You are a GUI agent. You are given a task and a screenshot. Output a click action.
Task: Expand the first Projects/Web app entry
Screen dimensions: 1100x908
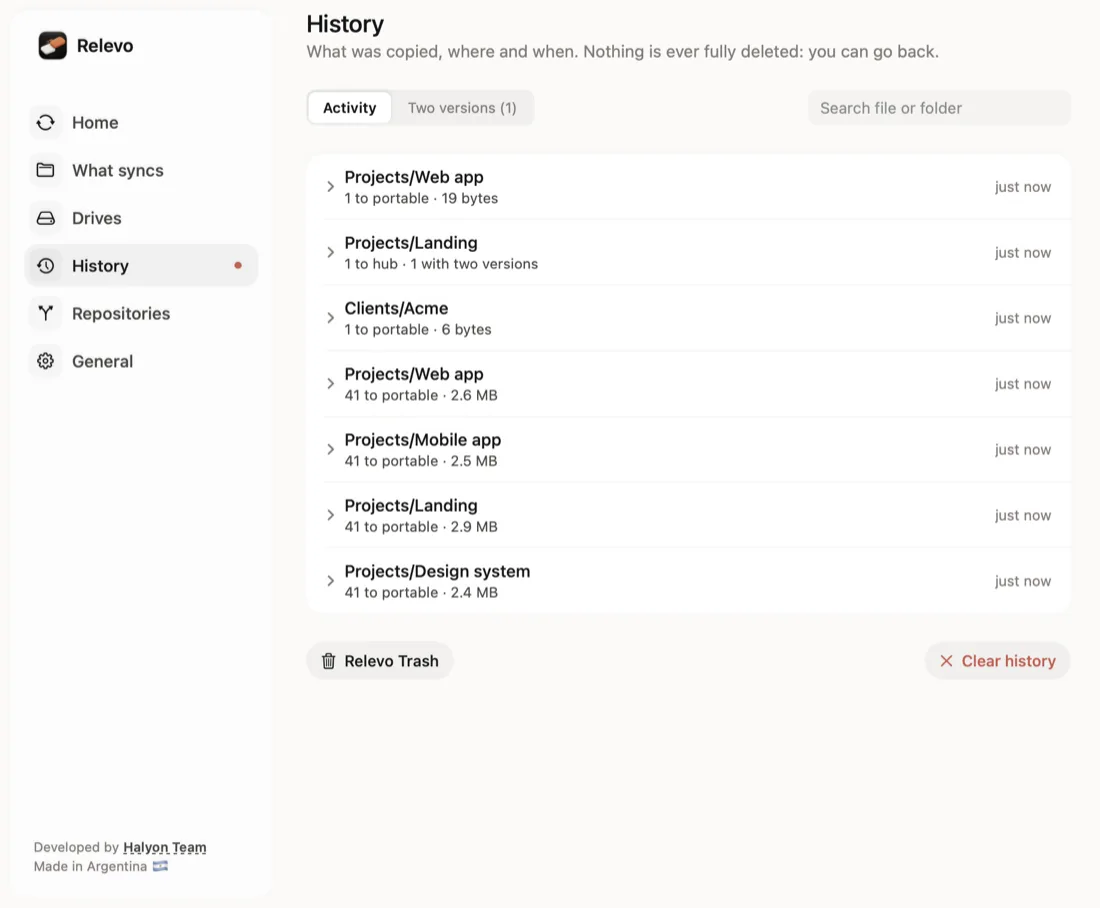point(330,187)
